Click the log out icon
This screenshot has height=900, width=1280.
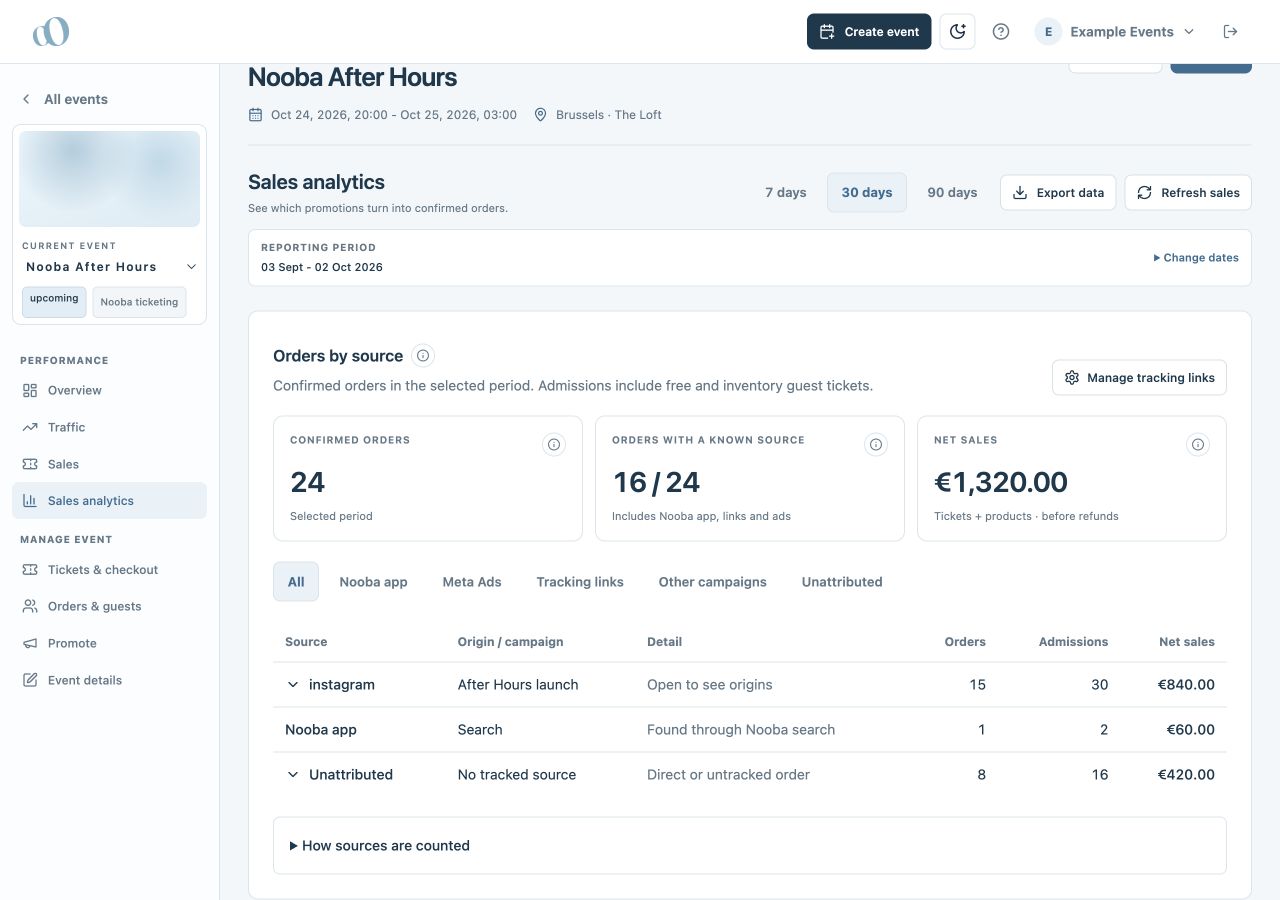click(x=1230, y=32)
